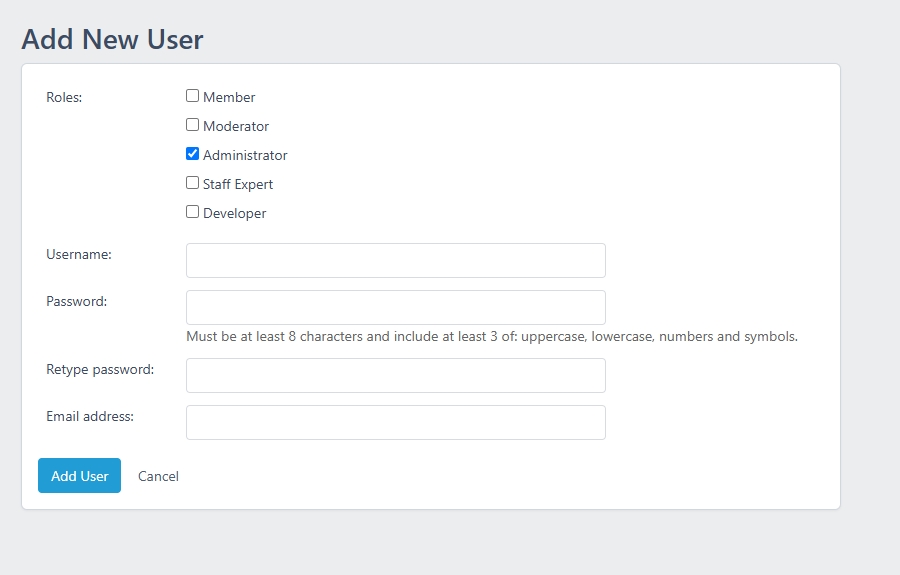Viewport: 900px width, 575px height.
Task: Check the Member role checkbox
Action: [192, 96]
